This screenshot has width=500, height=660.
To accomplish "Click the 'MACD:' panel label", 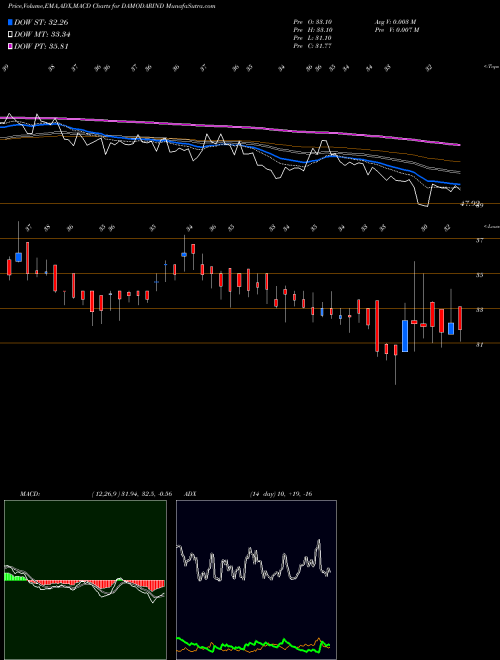I will point(30,494).
